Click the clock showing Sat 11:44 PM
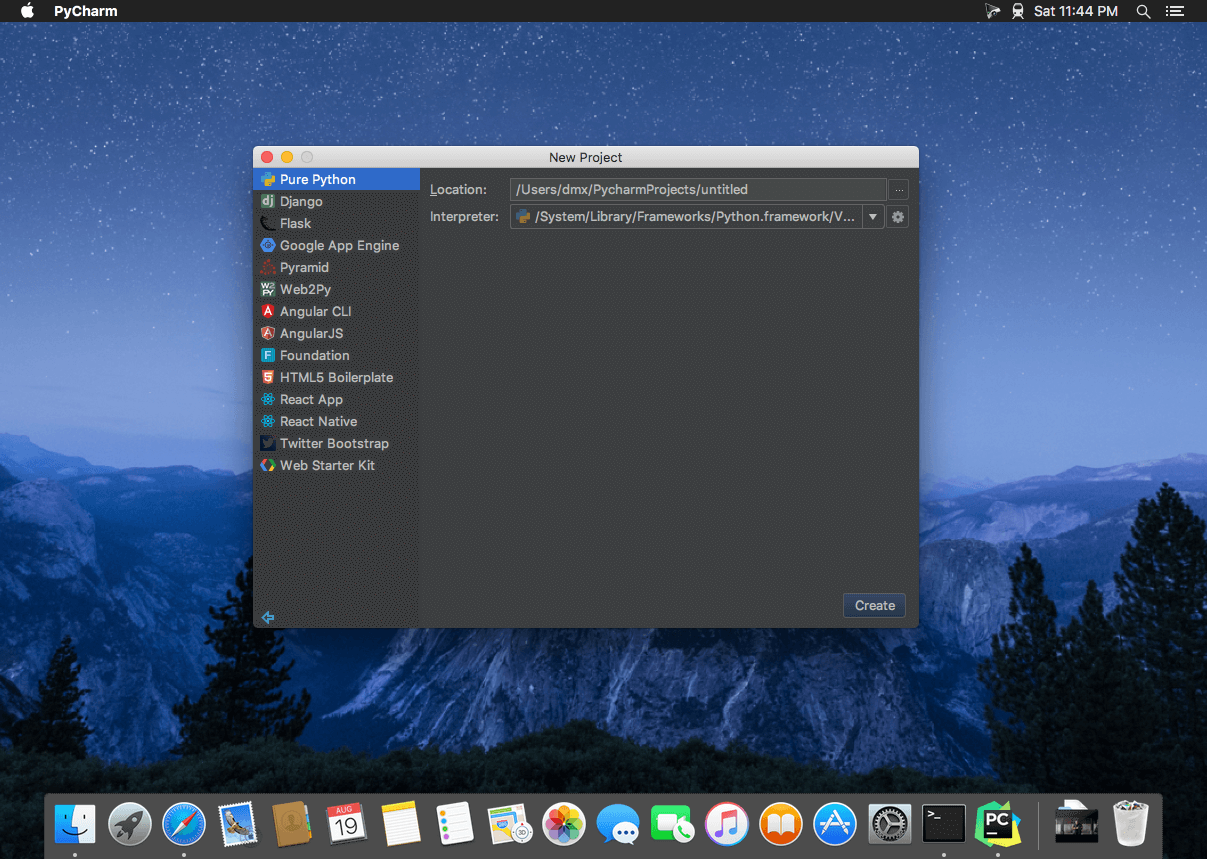Viewport: 1207px width, 859px height. (1076, 11)
